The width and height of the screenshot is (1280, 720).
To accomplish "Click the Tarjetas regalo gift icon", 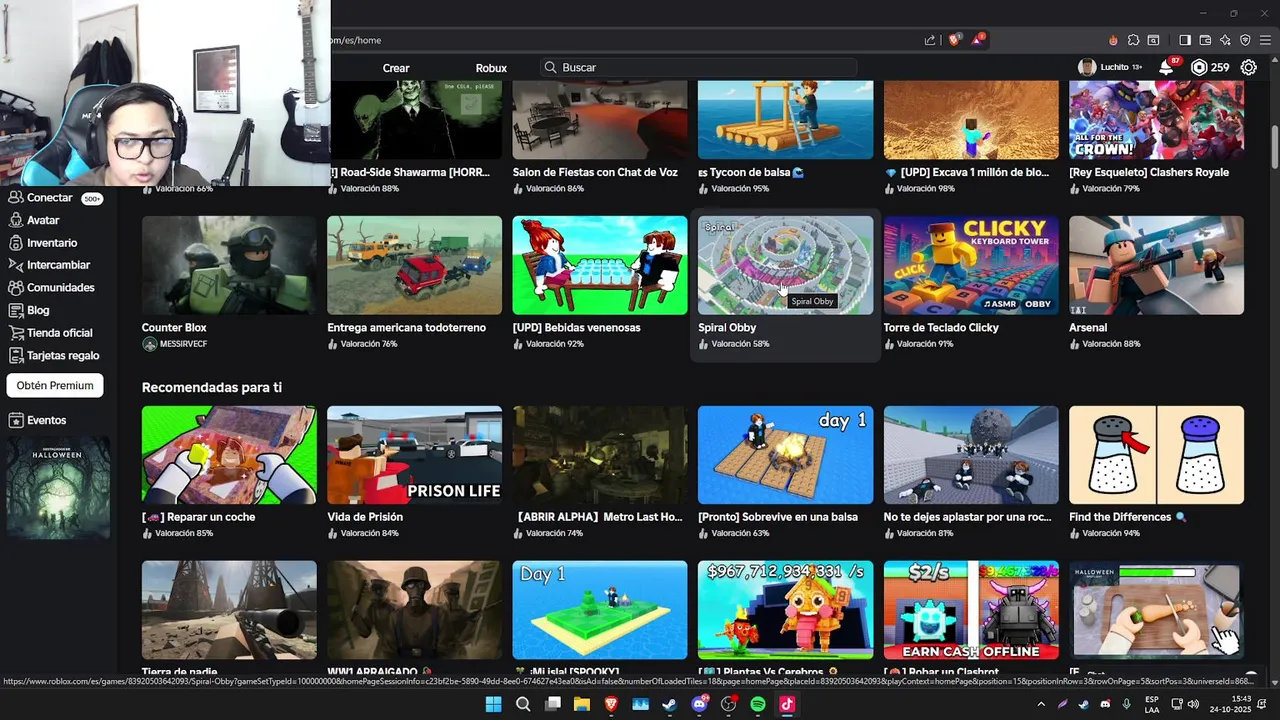I will pyautogui.click(x=15, y=355).
